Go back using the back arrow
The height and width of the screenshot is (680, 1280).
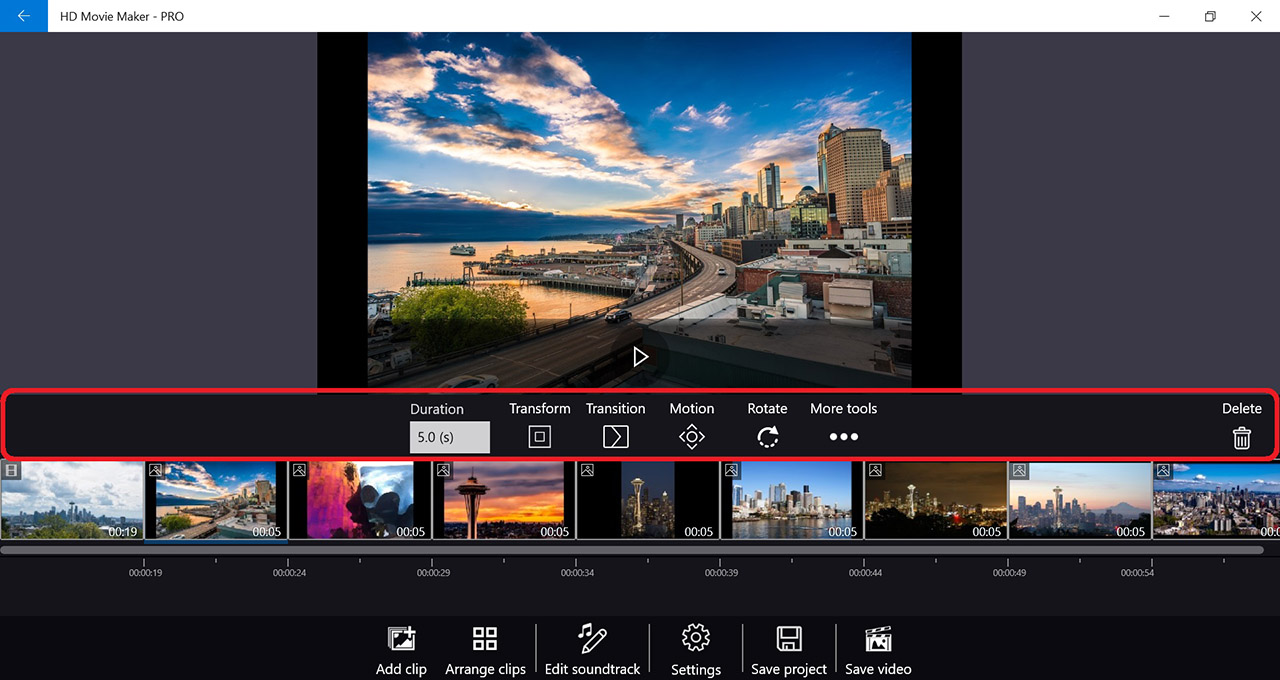click(x=24, y=16)
